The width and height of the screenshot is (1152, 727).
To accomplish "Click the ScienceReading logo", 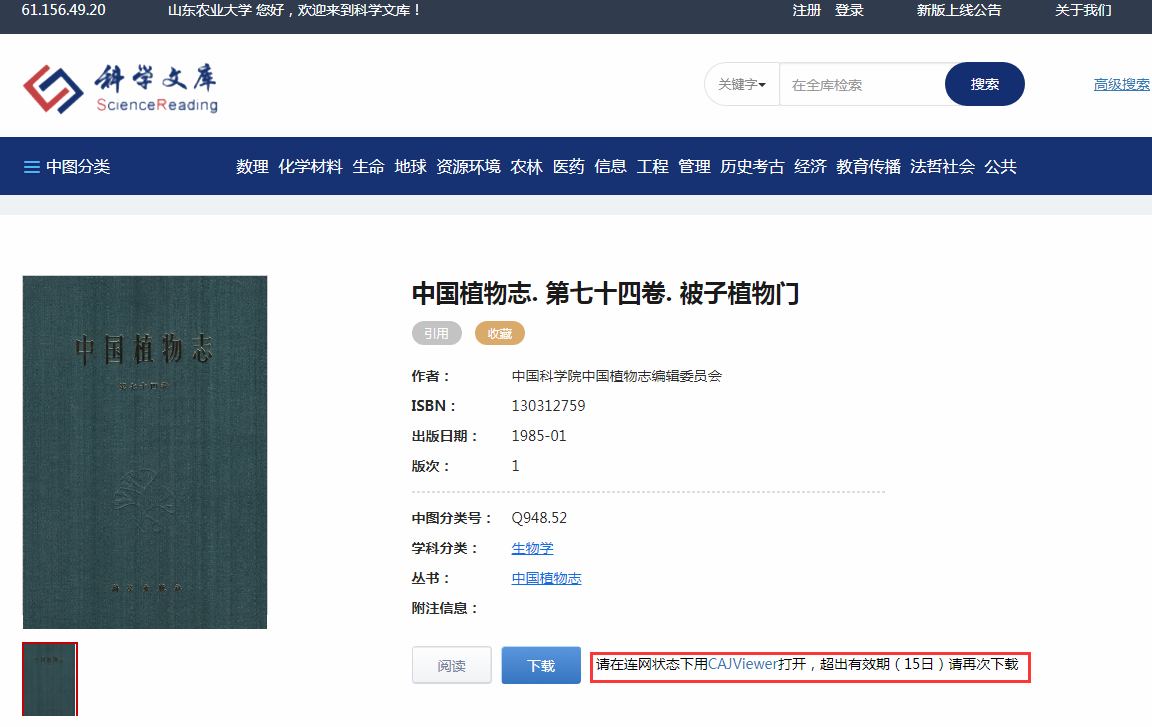I will (120, 88).
